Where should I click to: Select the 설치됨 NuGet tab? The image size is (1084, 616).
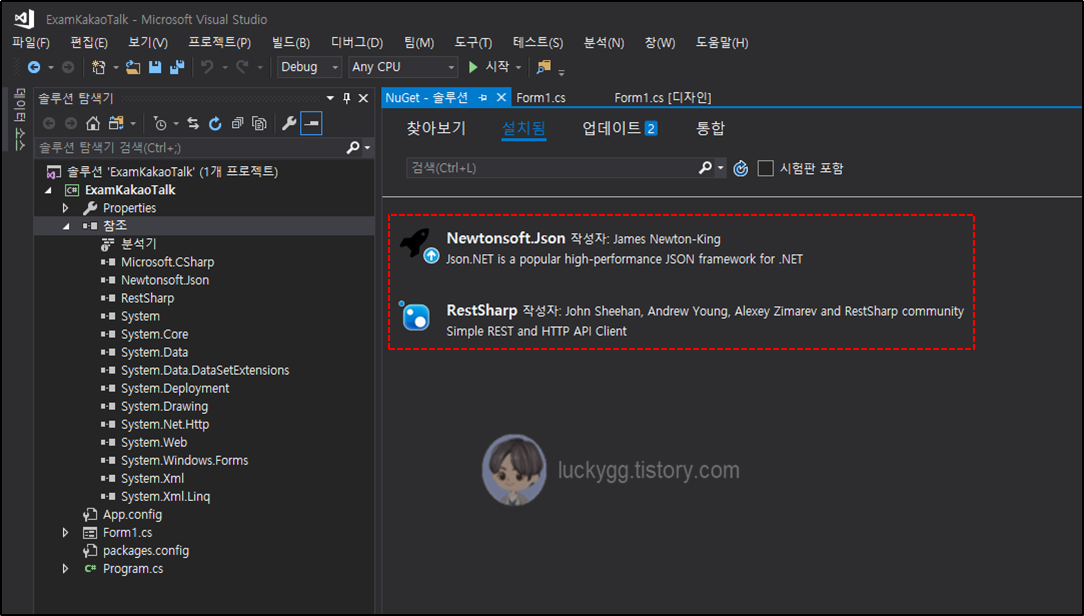pos(523,128)
